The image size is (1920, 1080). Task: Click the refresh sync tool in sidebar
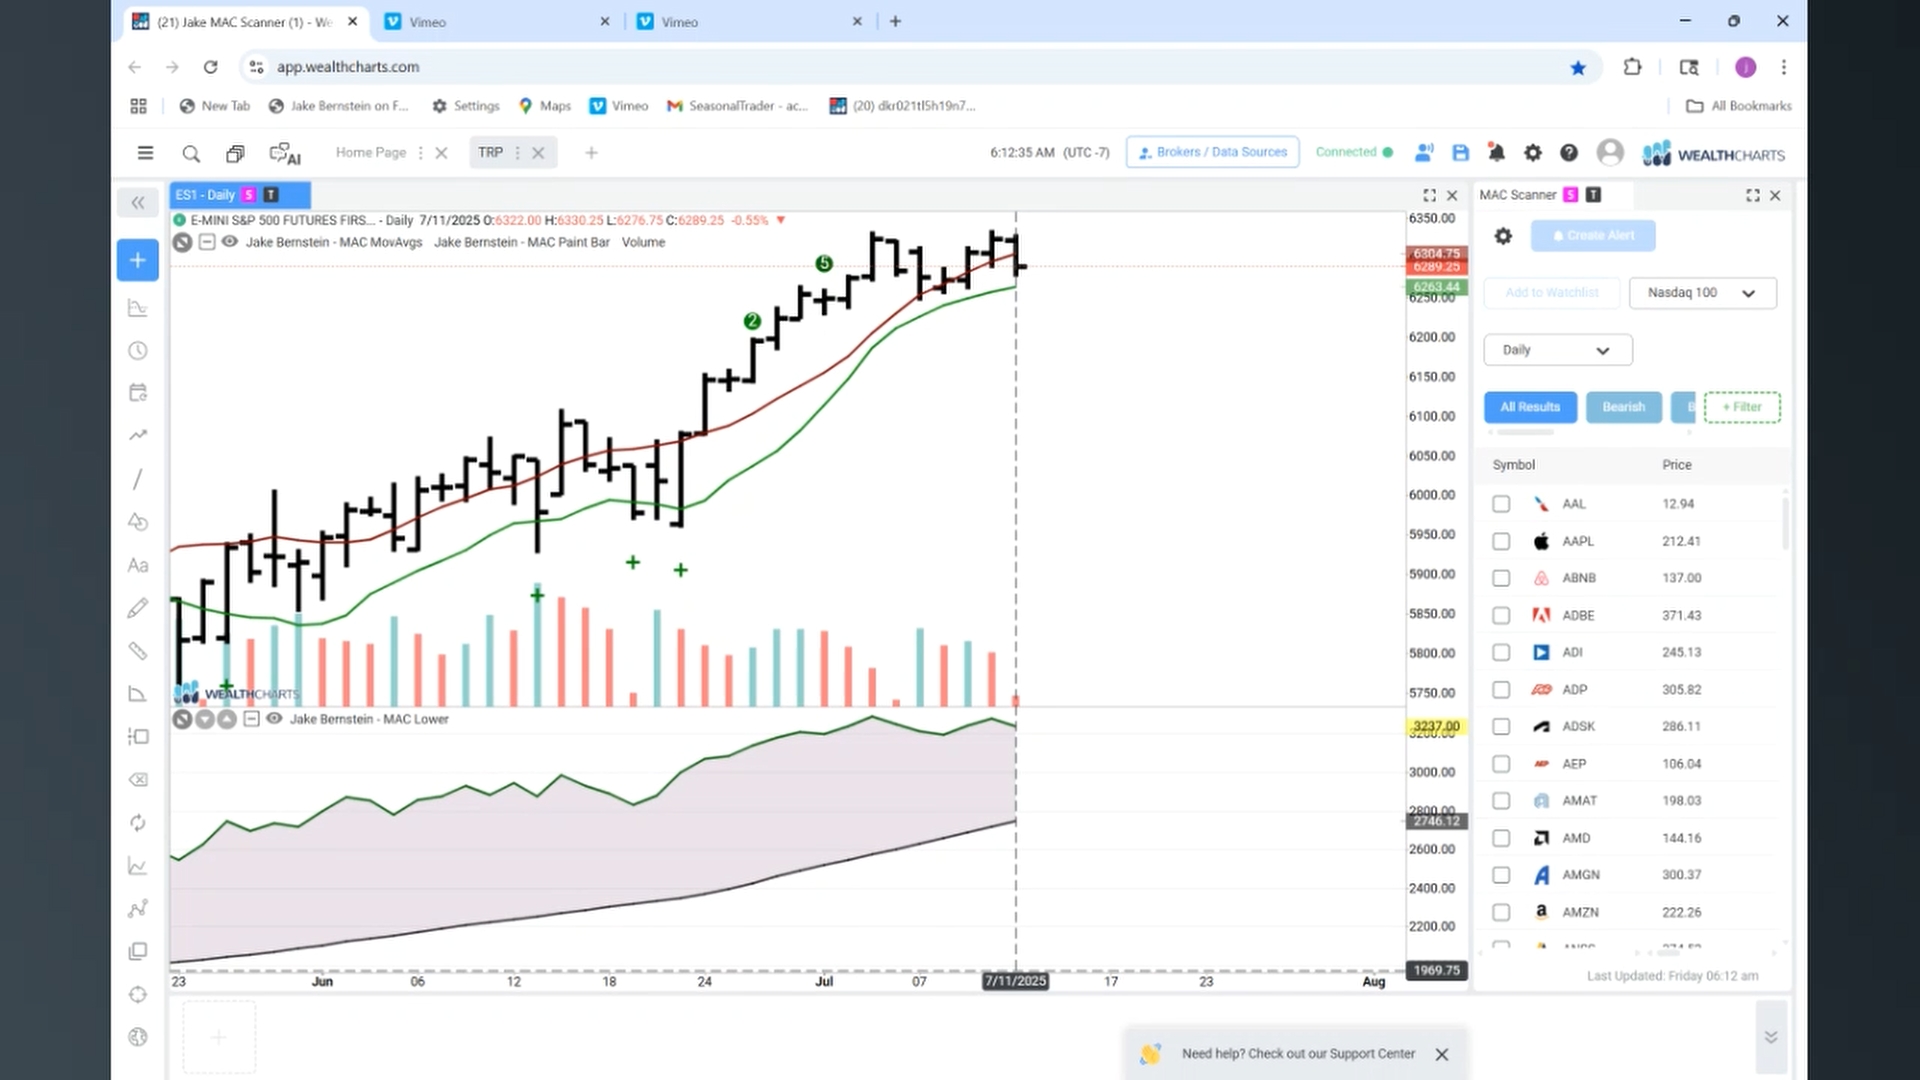(x=138, y=822)
